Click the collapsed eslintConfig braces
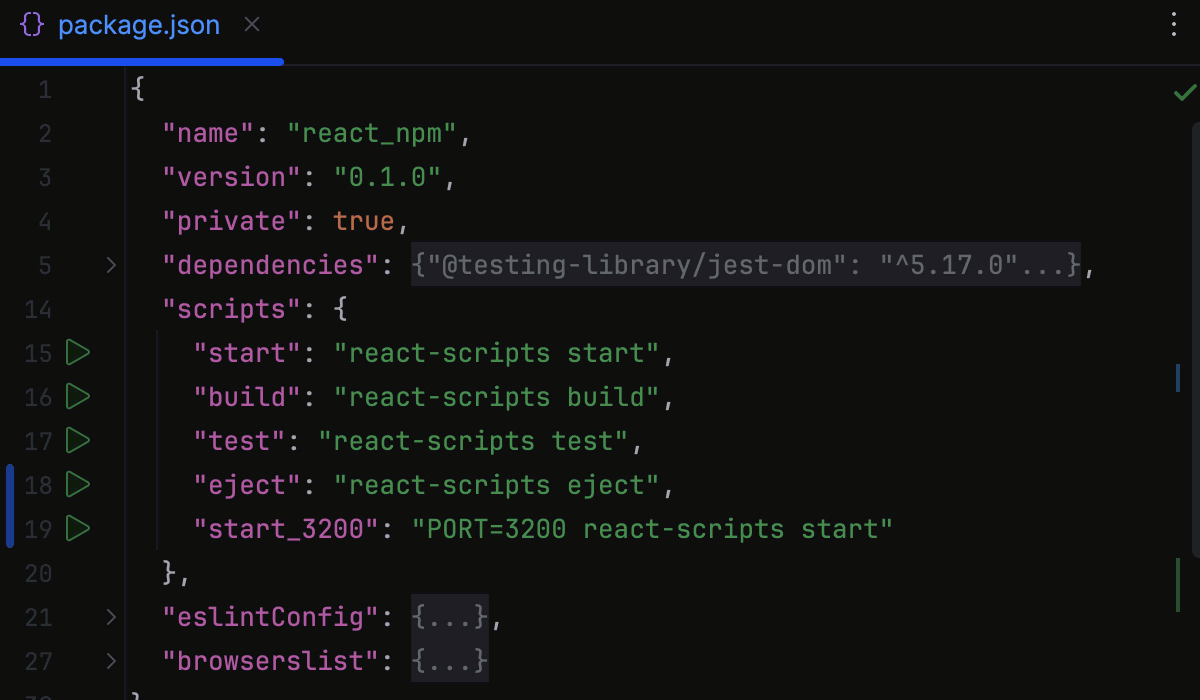Screen dimensions: 1200x700 (x=449, y=617)
